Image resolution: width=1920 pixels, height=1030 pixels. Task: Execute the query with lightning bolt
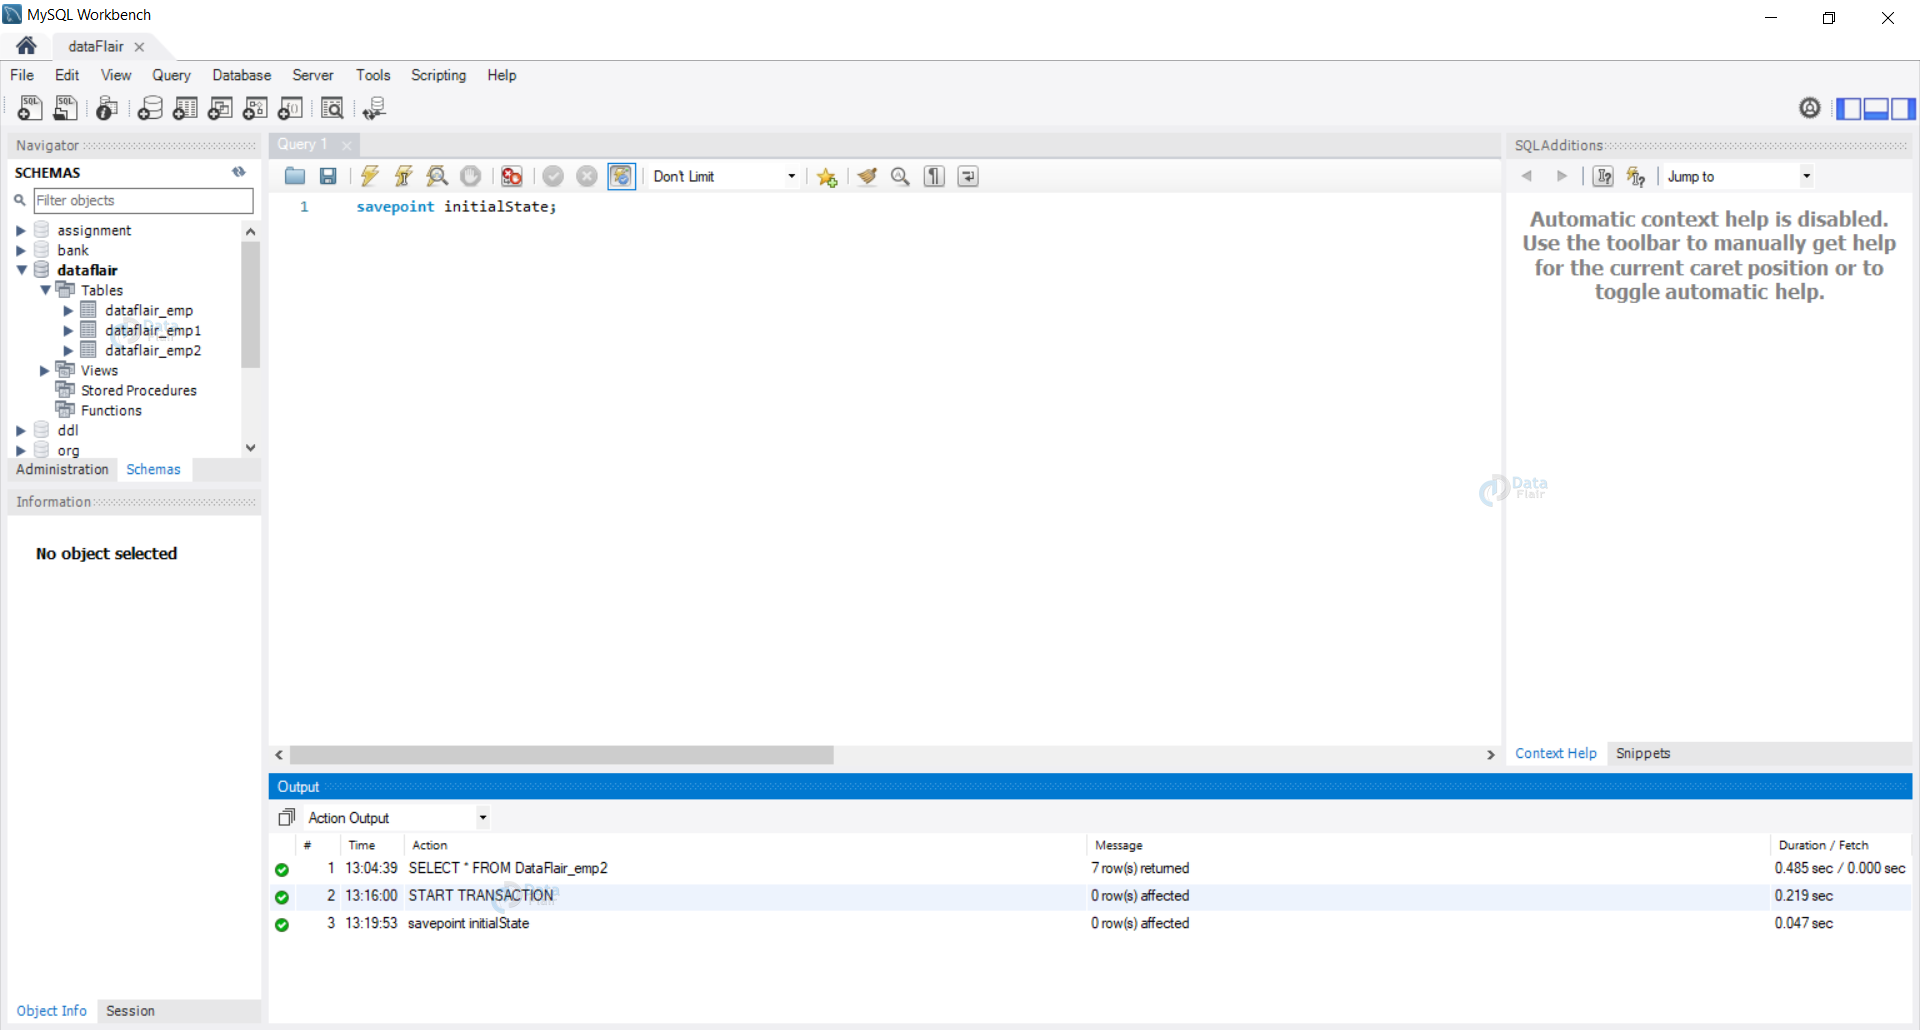coord(370,176)
